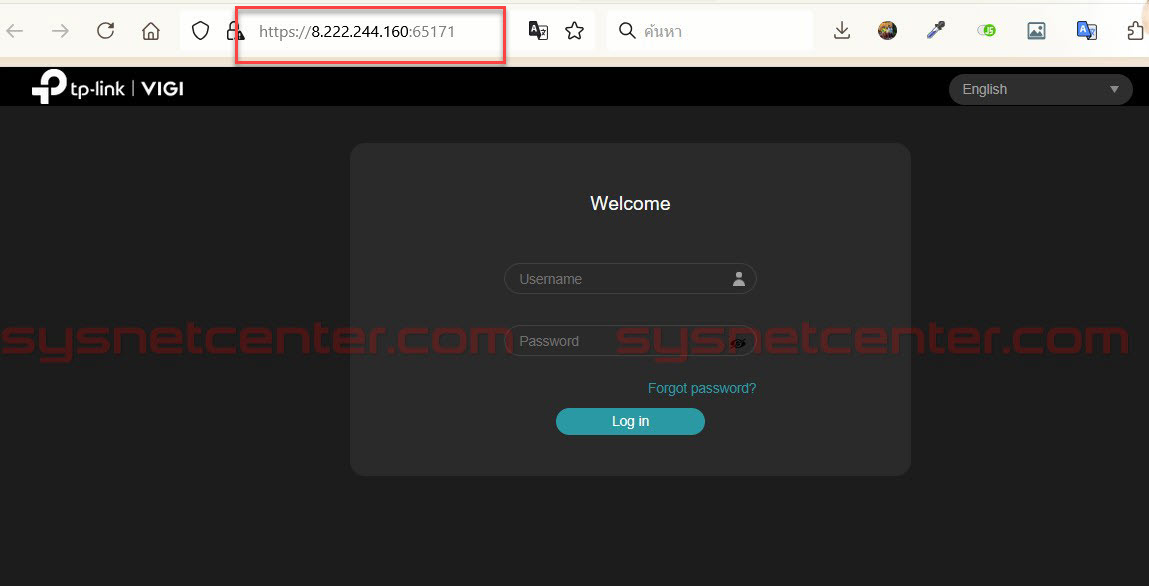Viewport: 1149px width, 586px height.
Task: Open the tracking protection shield icon
Action: (x=200, y=31)
